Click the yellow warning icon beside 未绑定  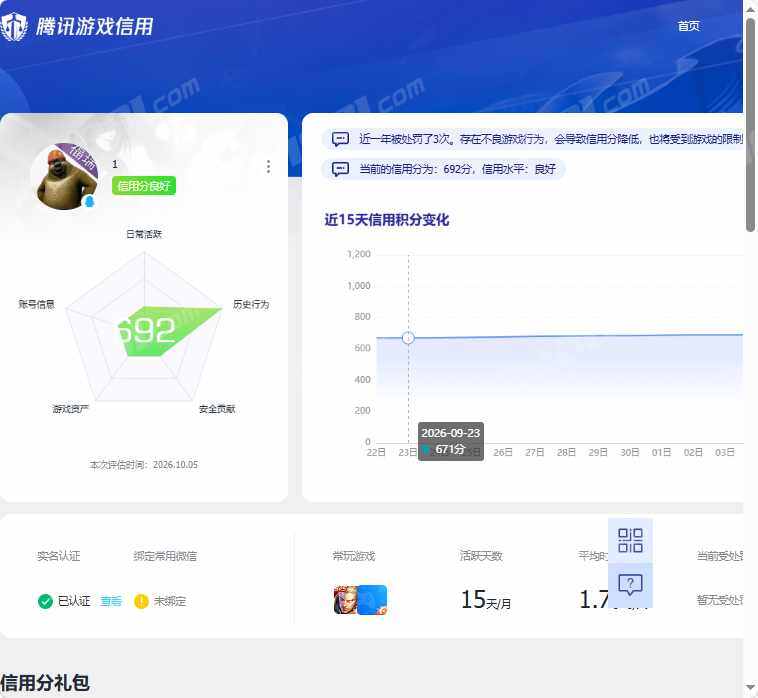[141, 601]
